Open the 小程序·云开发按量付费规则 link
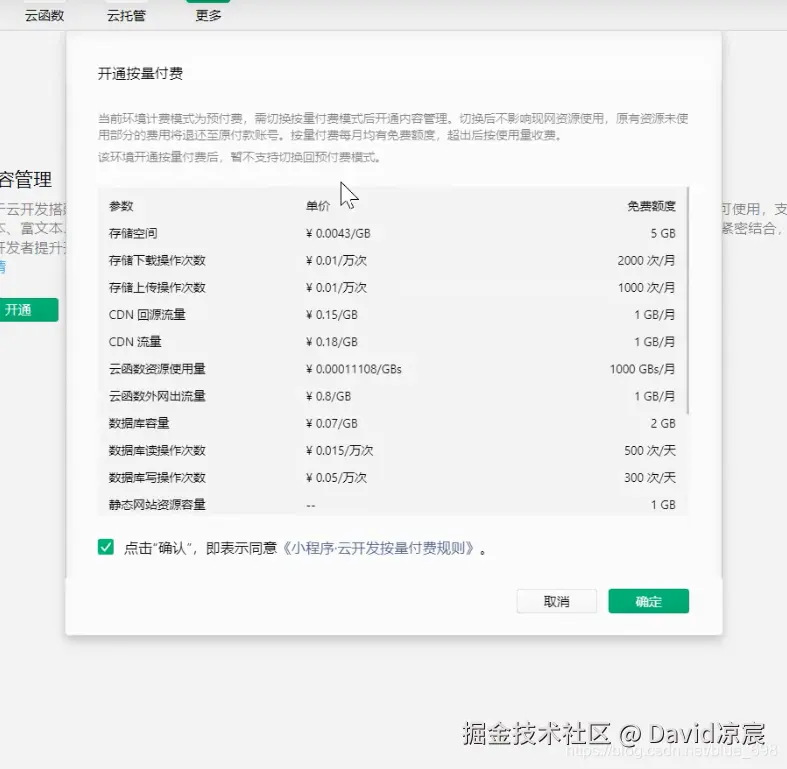787x769 pixels. click(378, 548)
